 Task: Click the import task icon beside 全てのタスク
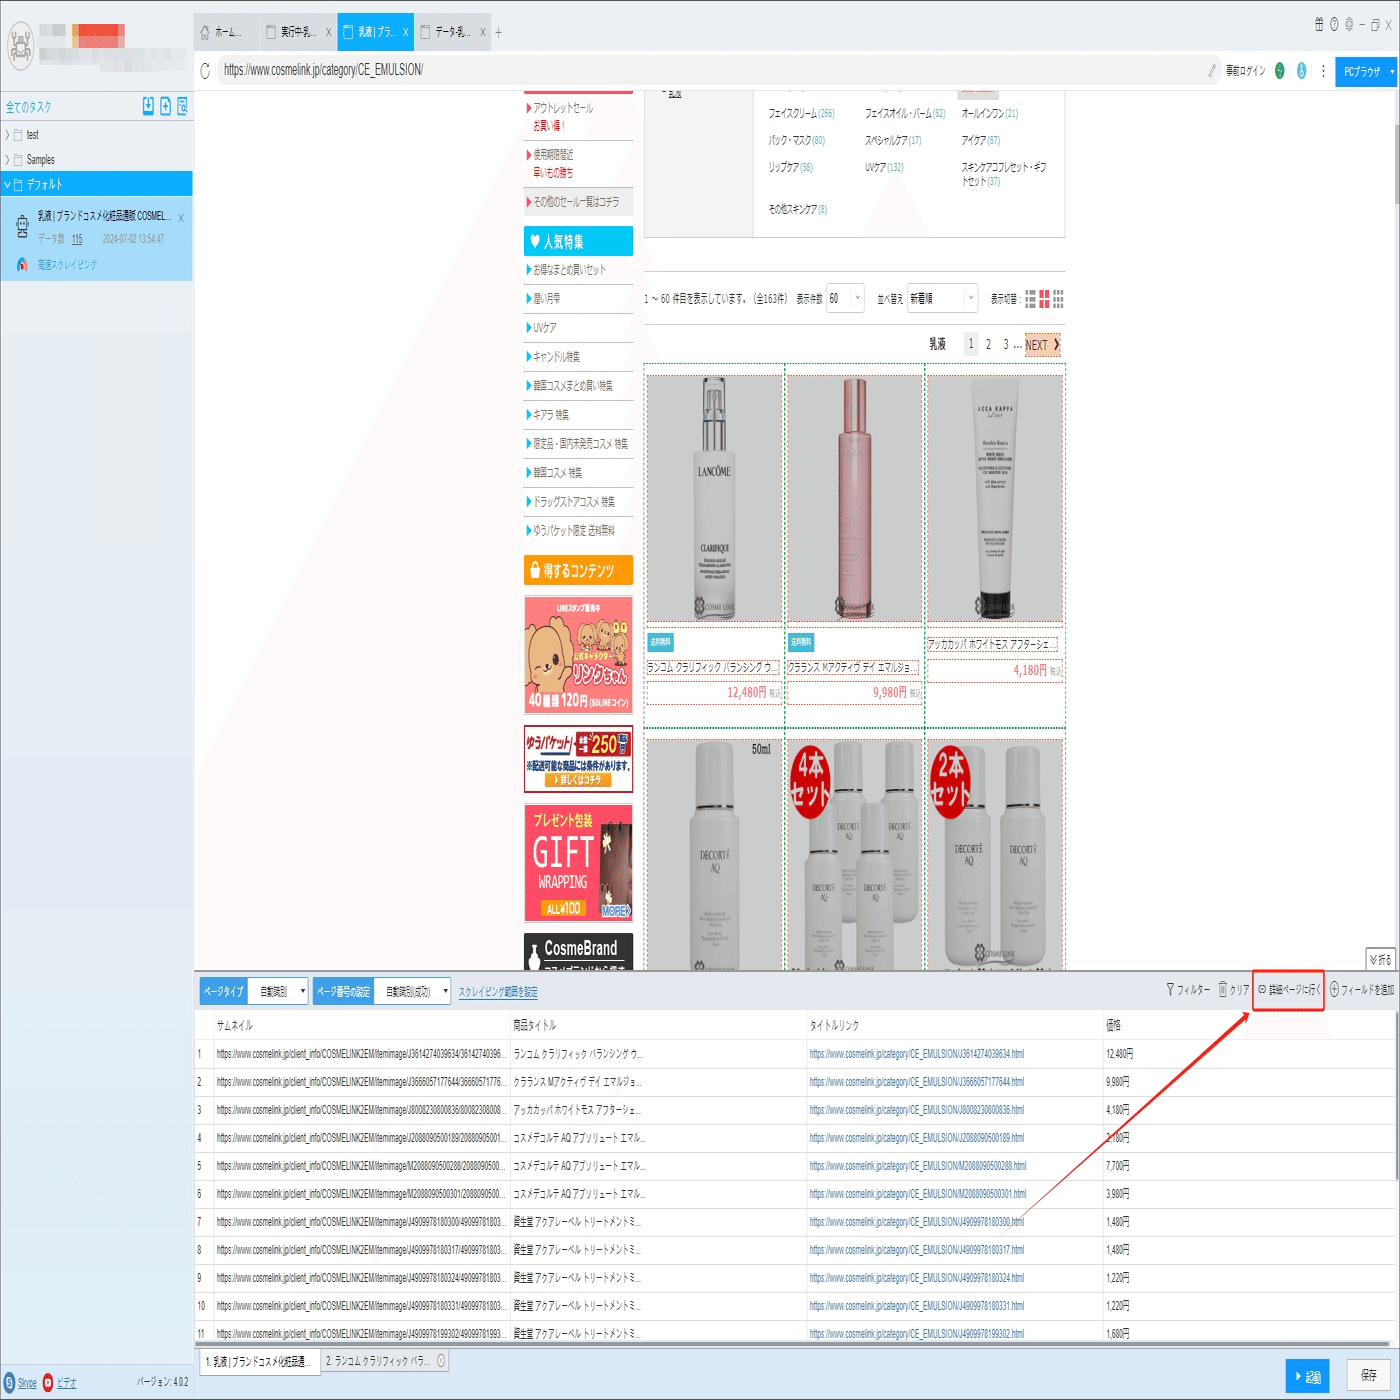[148, 106]
